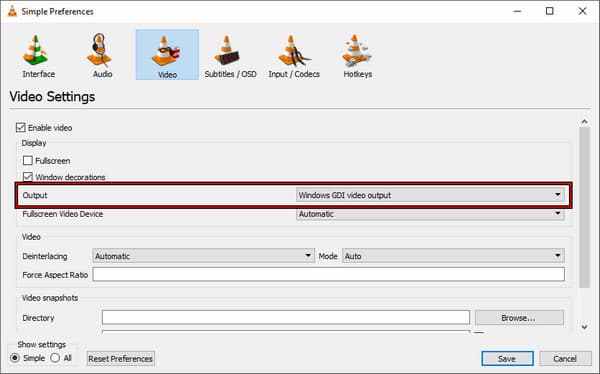The width and height of the screenshot is (600, 374).
Task: Click the Video Settings heading text
Action: click(x=52, y=96)
